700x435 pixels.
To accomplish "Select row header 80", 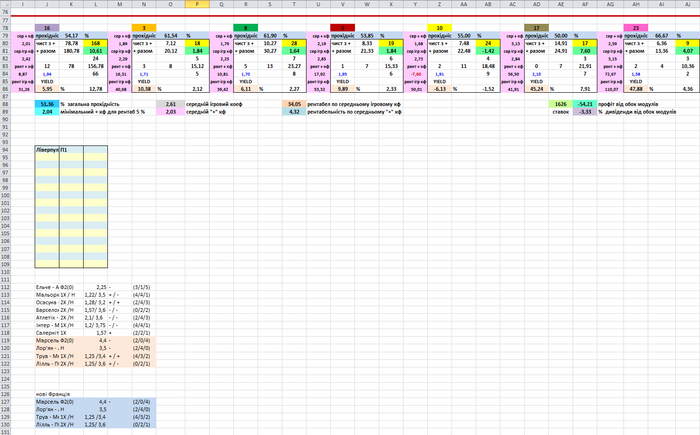I will point(5,43).
